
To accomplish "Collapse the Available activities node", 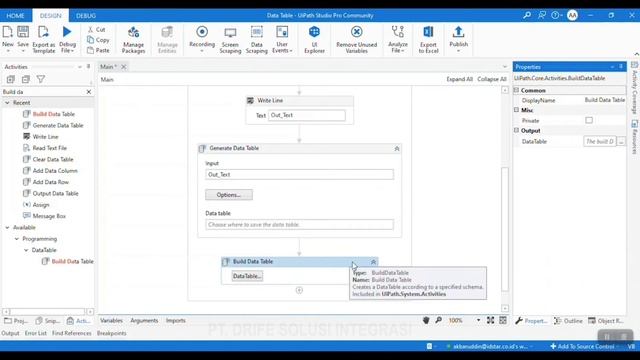I will pos(7,227).
